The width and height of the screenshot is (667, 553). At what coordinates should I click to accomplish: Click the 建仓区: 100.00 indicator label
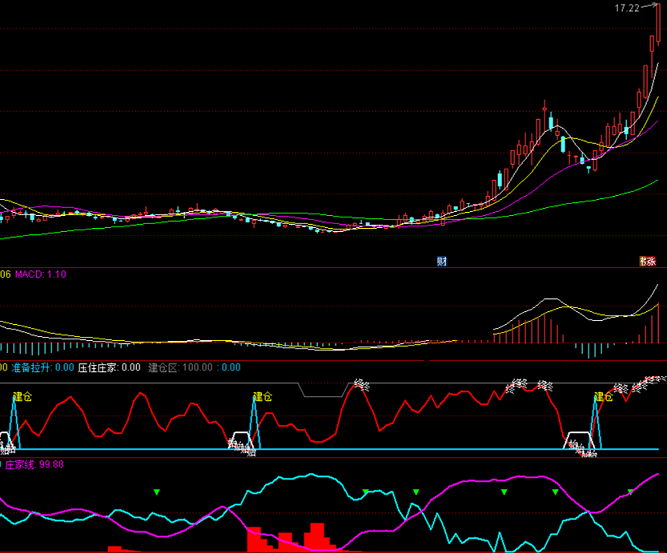(180, 368)
